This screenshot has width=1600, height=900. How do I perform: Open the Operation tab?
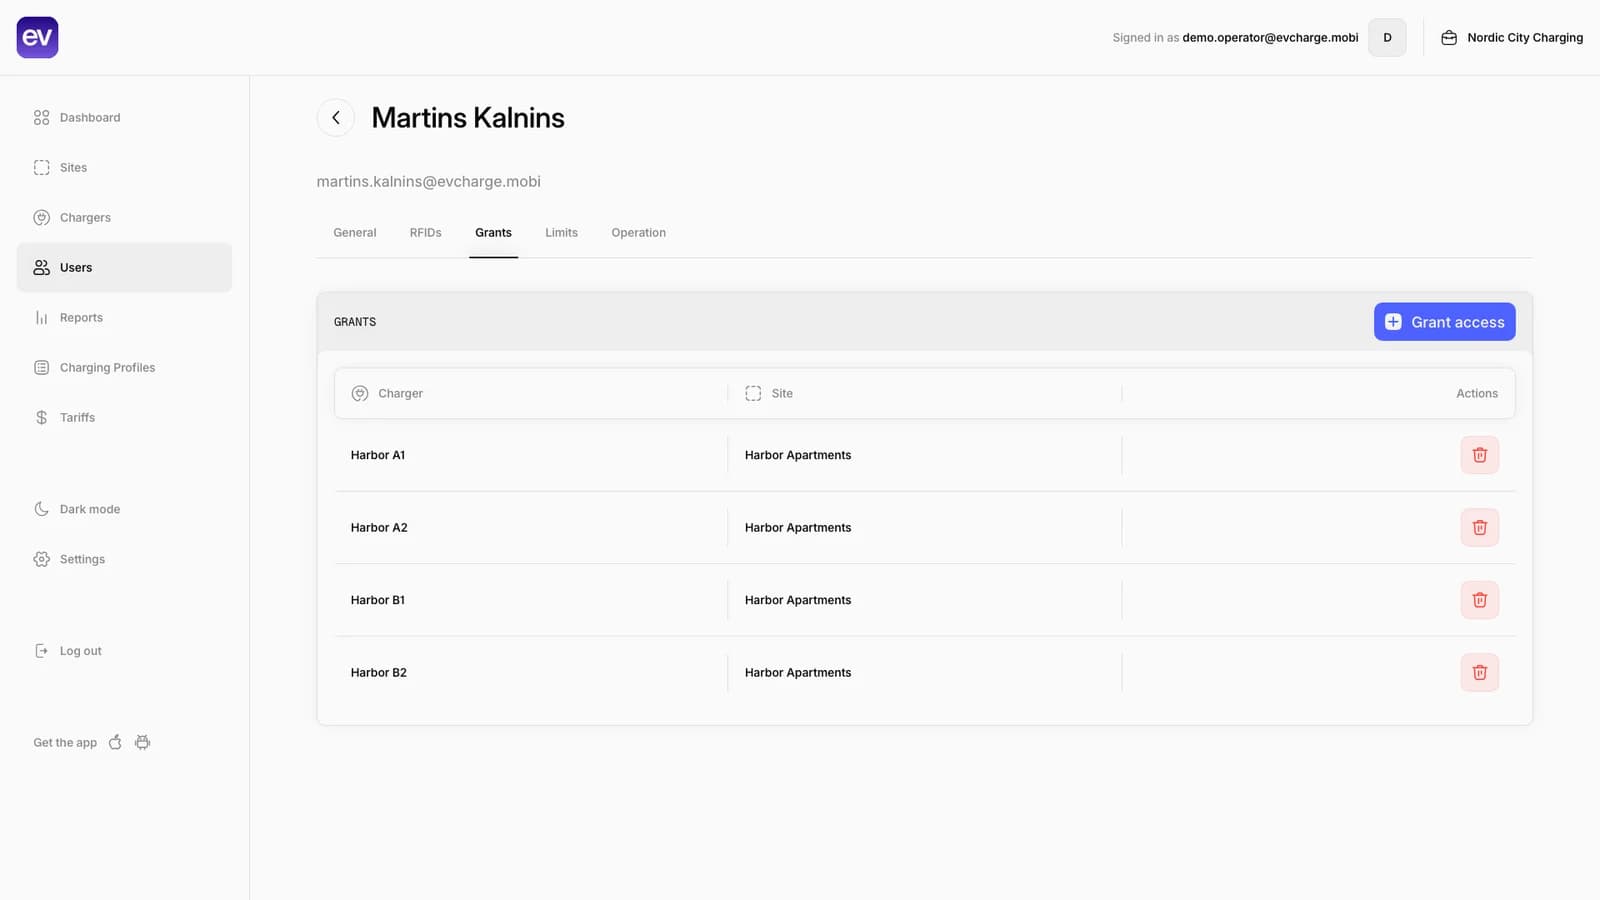click(638, 232)
